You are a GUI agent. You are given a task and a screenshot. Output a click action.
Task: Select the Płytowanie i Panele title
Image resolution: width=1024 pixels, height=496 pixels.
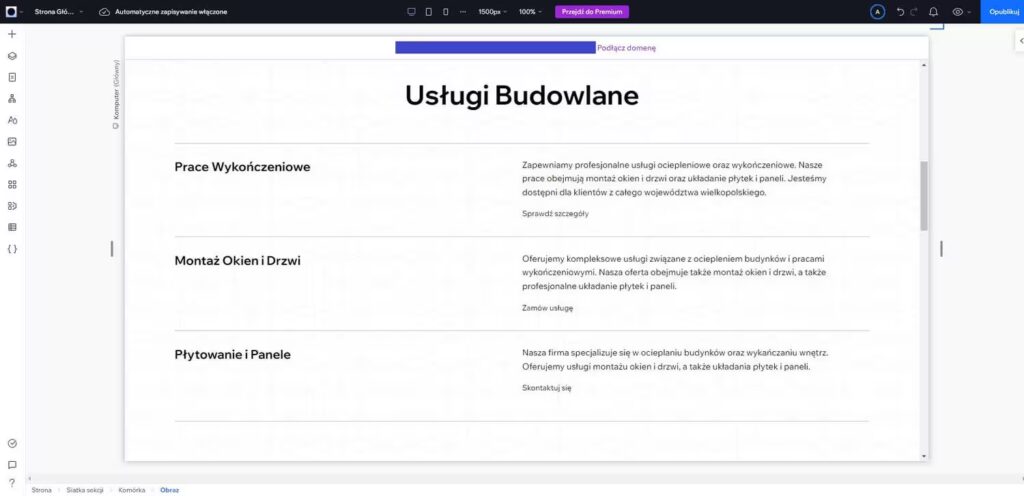232,355
